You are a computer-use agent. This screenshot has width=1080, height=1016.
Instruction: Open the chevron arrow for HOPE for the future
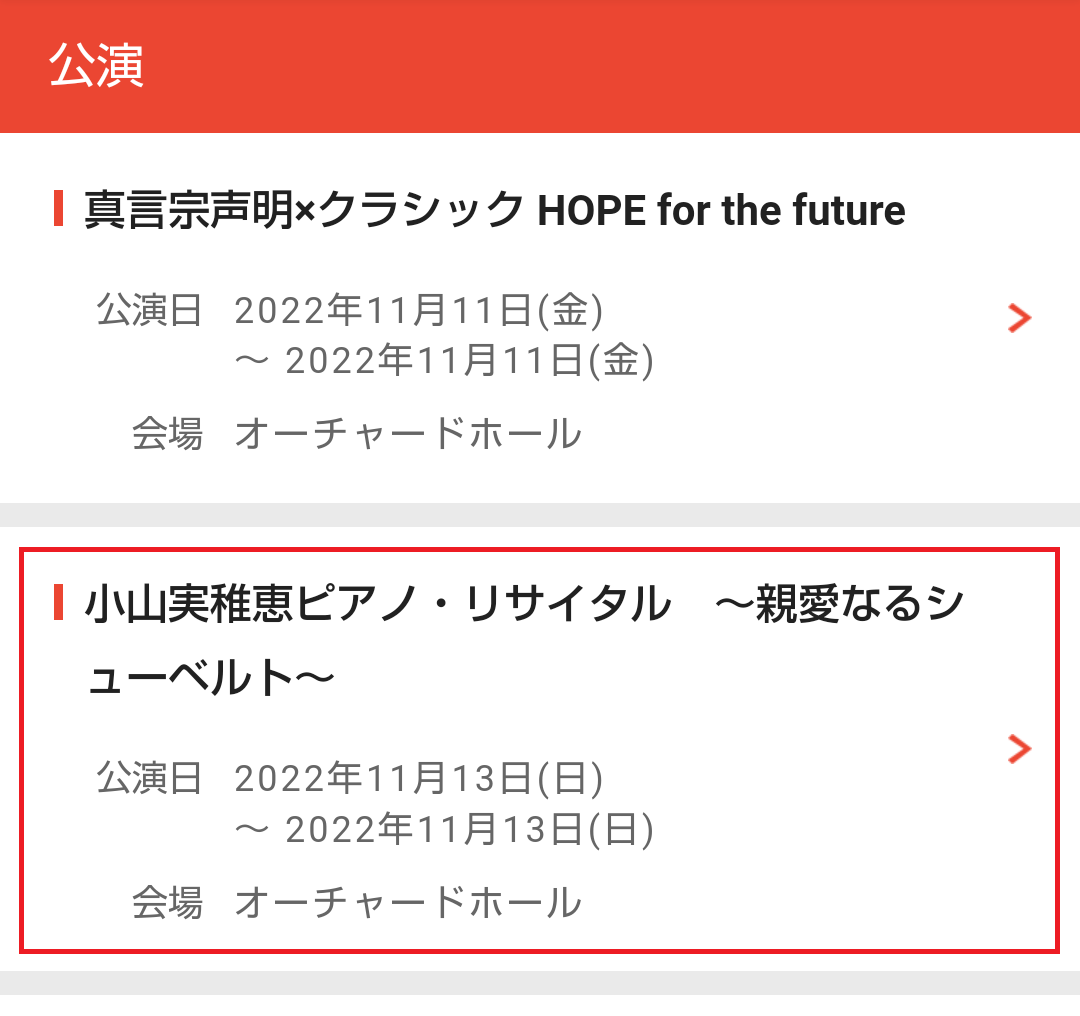point(1019,318)
